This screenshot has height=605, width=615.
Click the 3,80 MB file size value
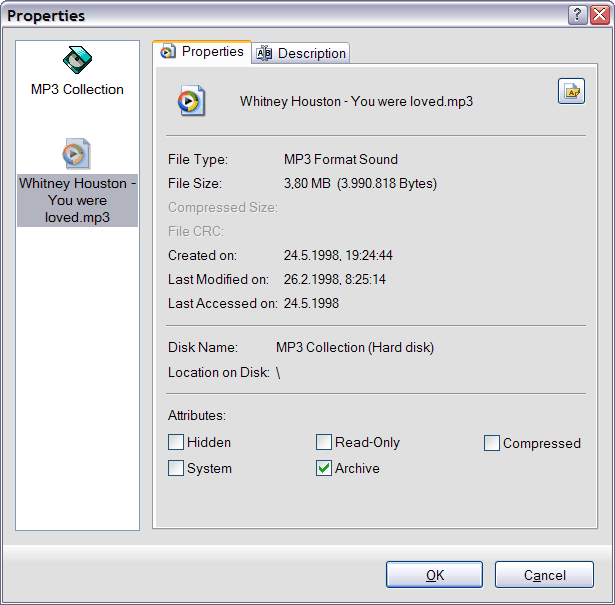(360, 183)
